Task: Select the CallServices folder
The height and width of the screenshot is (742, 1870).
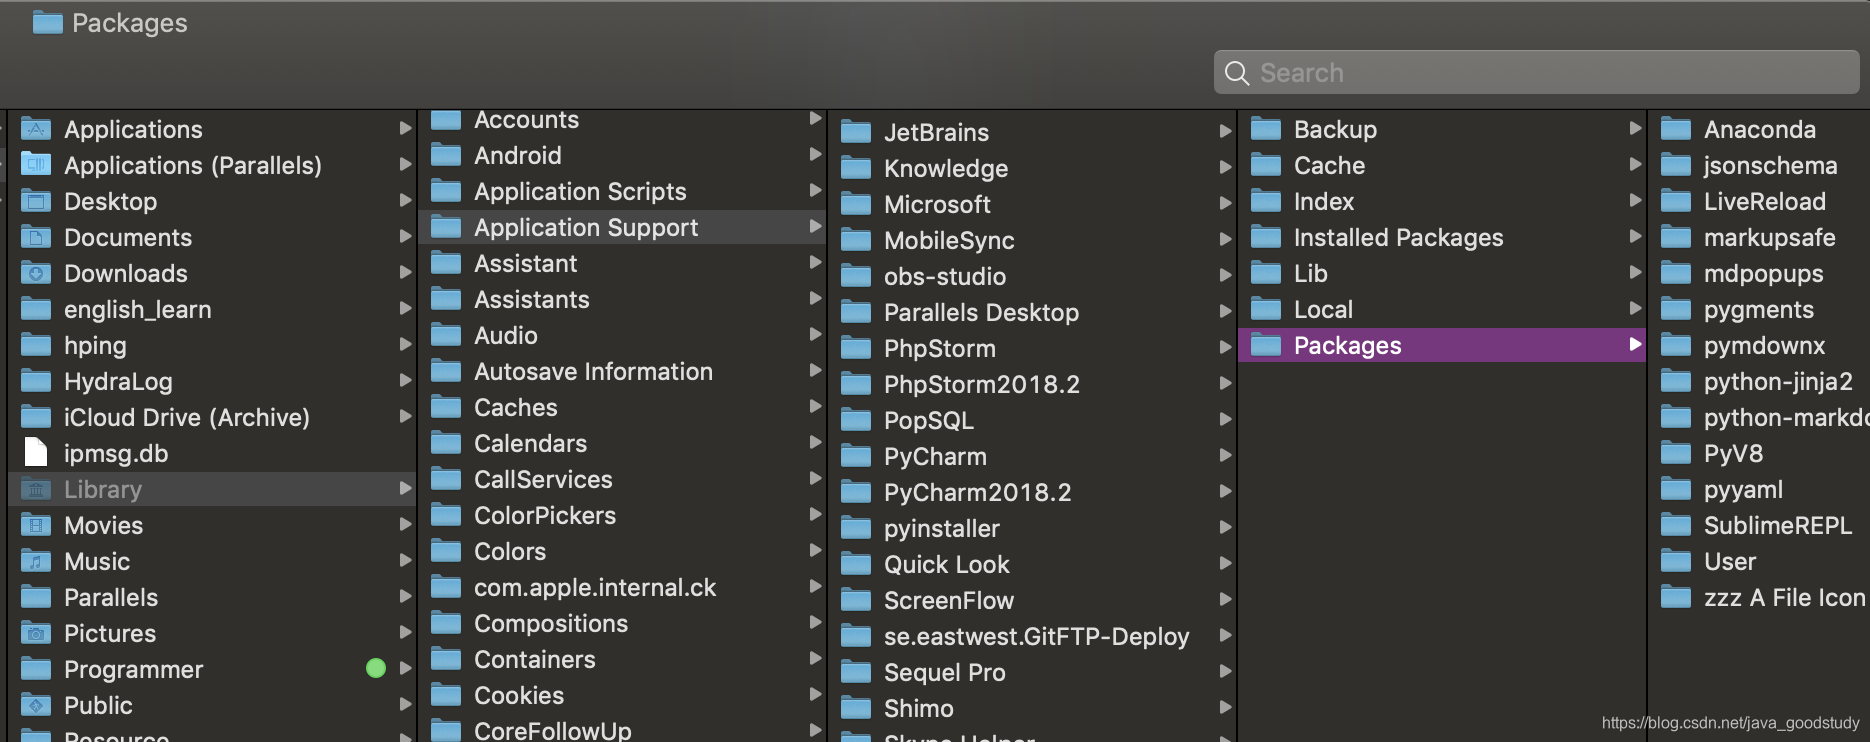Action: pos(622,479)
